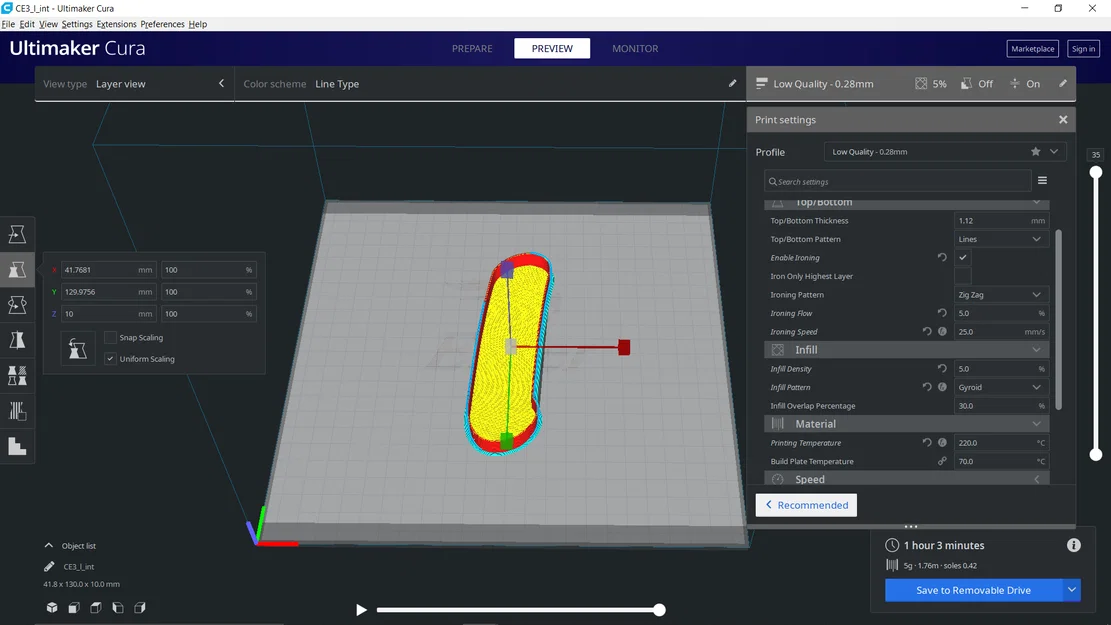The width and height of the screenshot is (1111, 625).
Task: Enable the Snap Scaling checkbox
Action: click(x=110, y=337)
